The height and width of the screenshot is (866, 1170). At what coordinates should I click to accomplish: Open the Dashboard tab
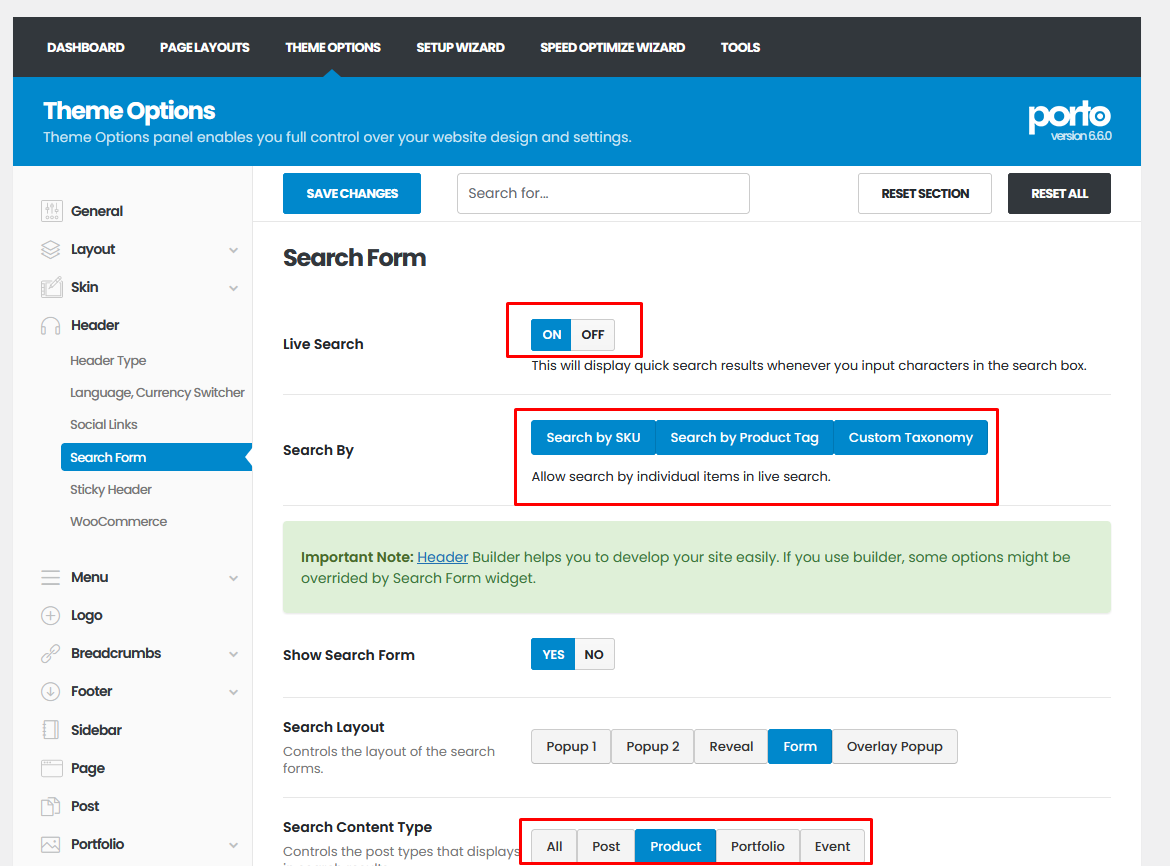tap(86, 47)
